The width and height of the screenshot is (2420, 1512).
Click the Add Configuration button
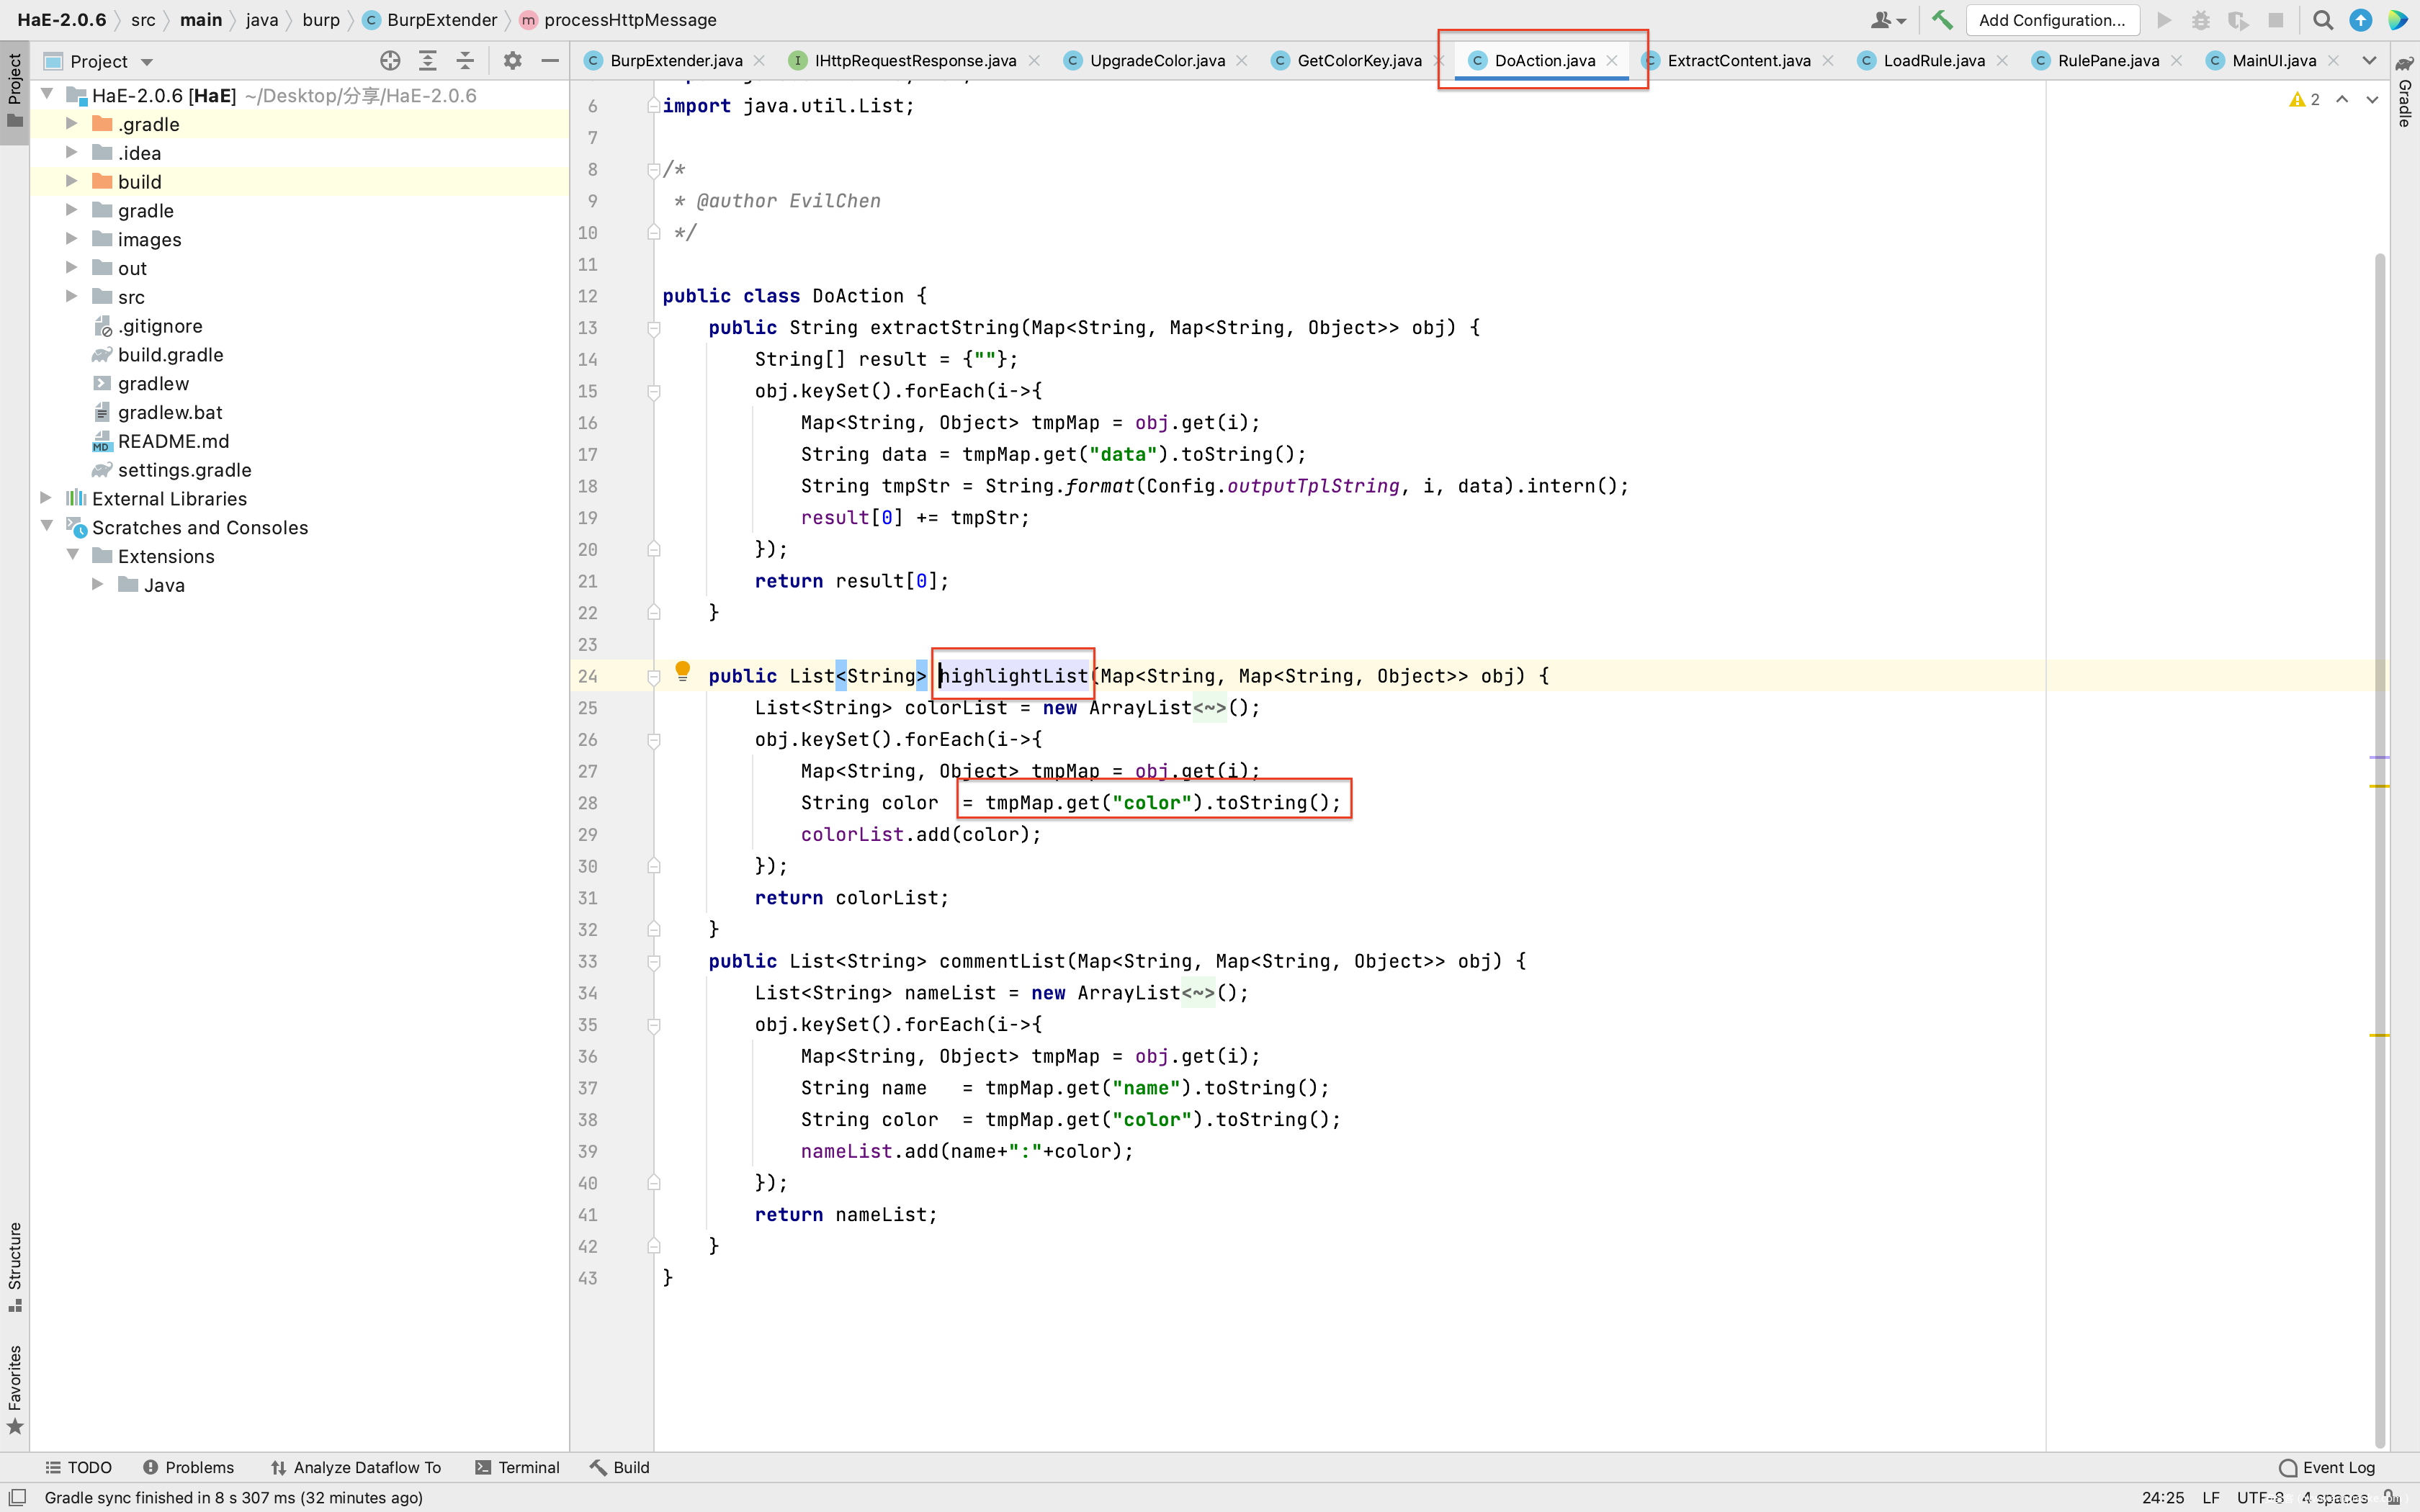(x=2052, y=20)
